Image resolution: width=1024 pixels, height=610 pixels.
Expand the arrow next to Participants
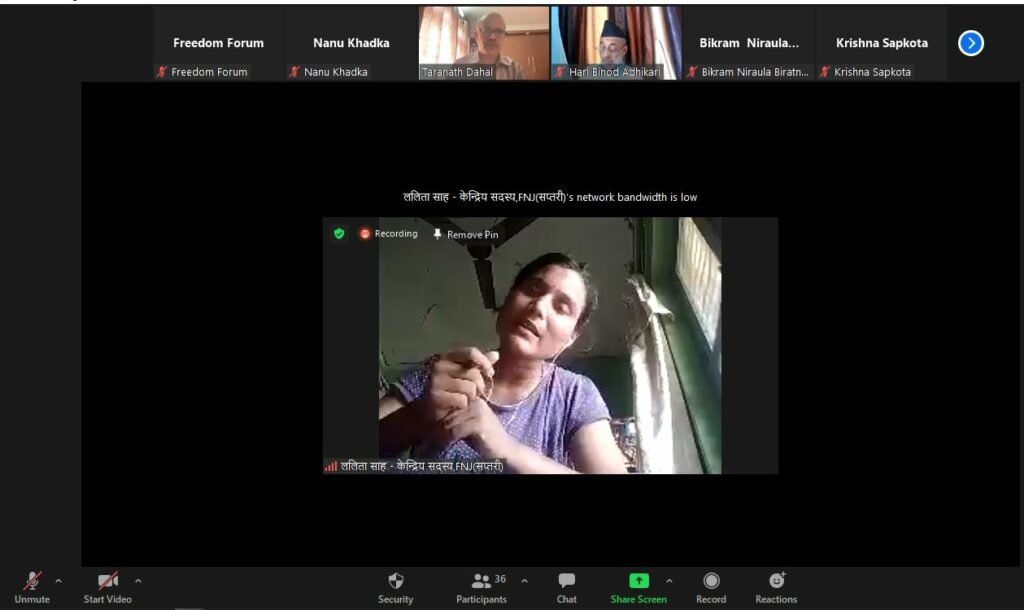[524, 580]
